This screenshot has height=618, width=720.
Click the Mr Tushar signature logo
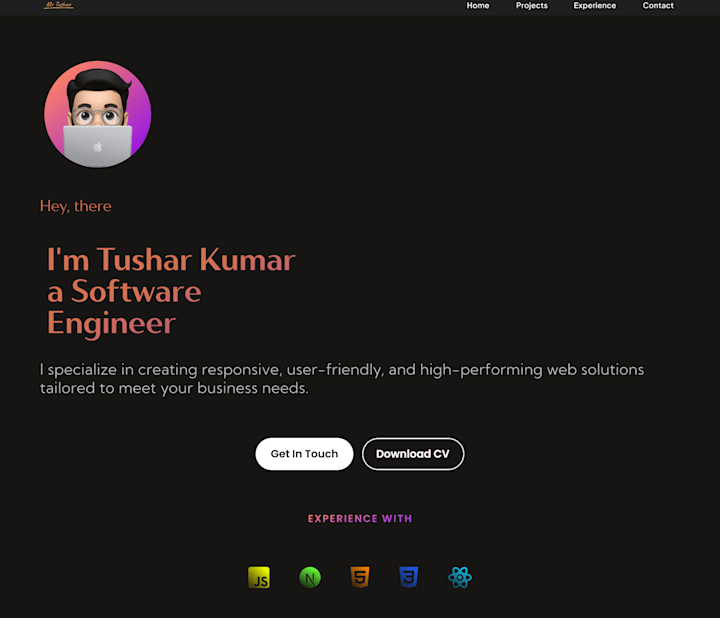(x=58, y=6)
